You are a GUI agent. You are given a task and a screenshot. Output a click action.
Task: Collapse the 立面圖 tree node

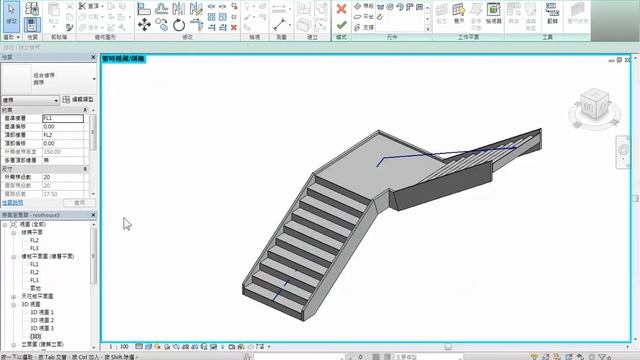[13, 345]
